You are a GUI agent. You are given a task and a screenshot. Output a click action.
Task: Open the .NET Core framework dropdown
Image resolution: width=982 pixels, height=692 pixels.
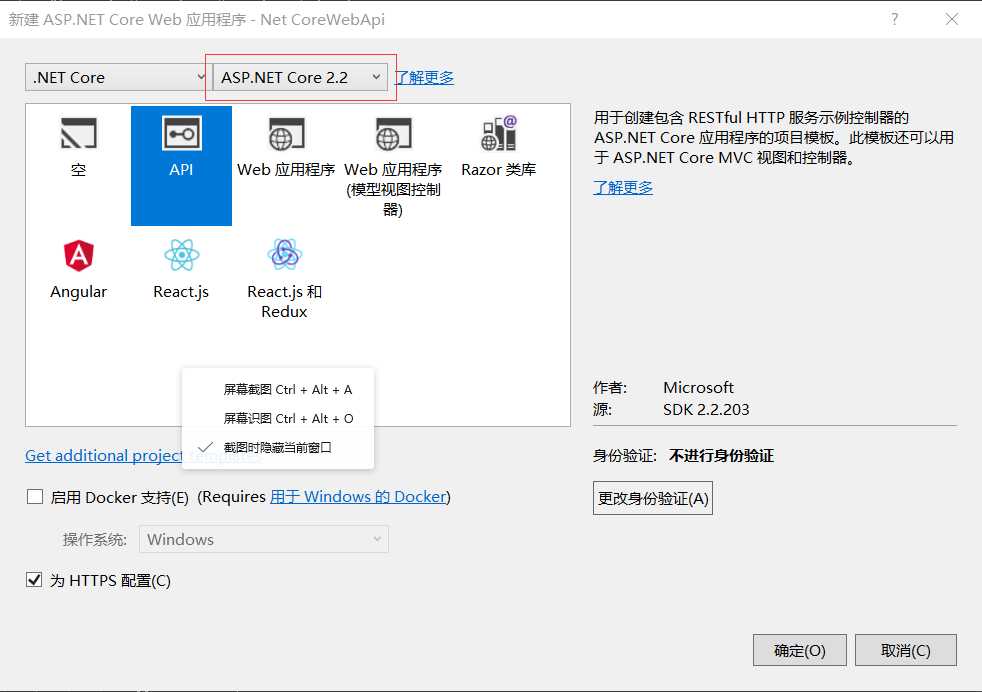click(116, 77)
